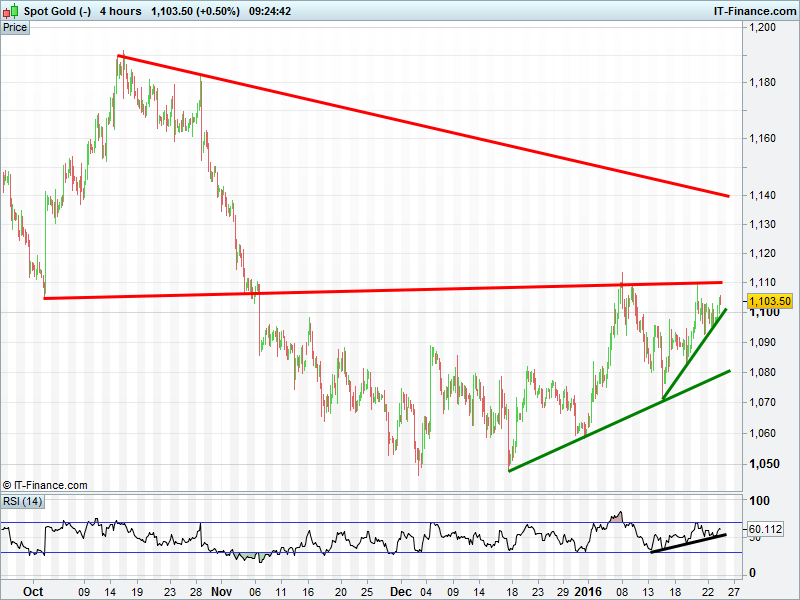Open the RSI (14) indicator label

[23, 501]
